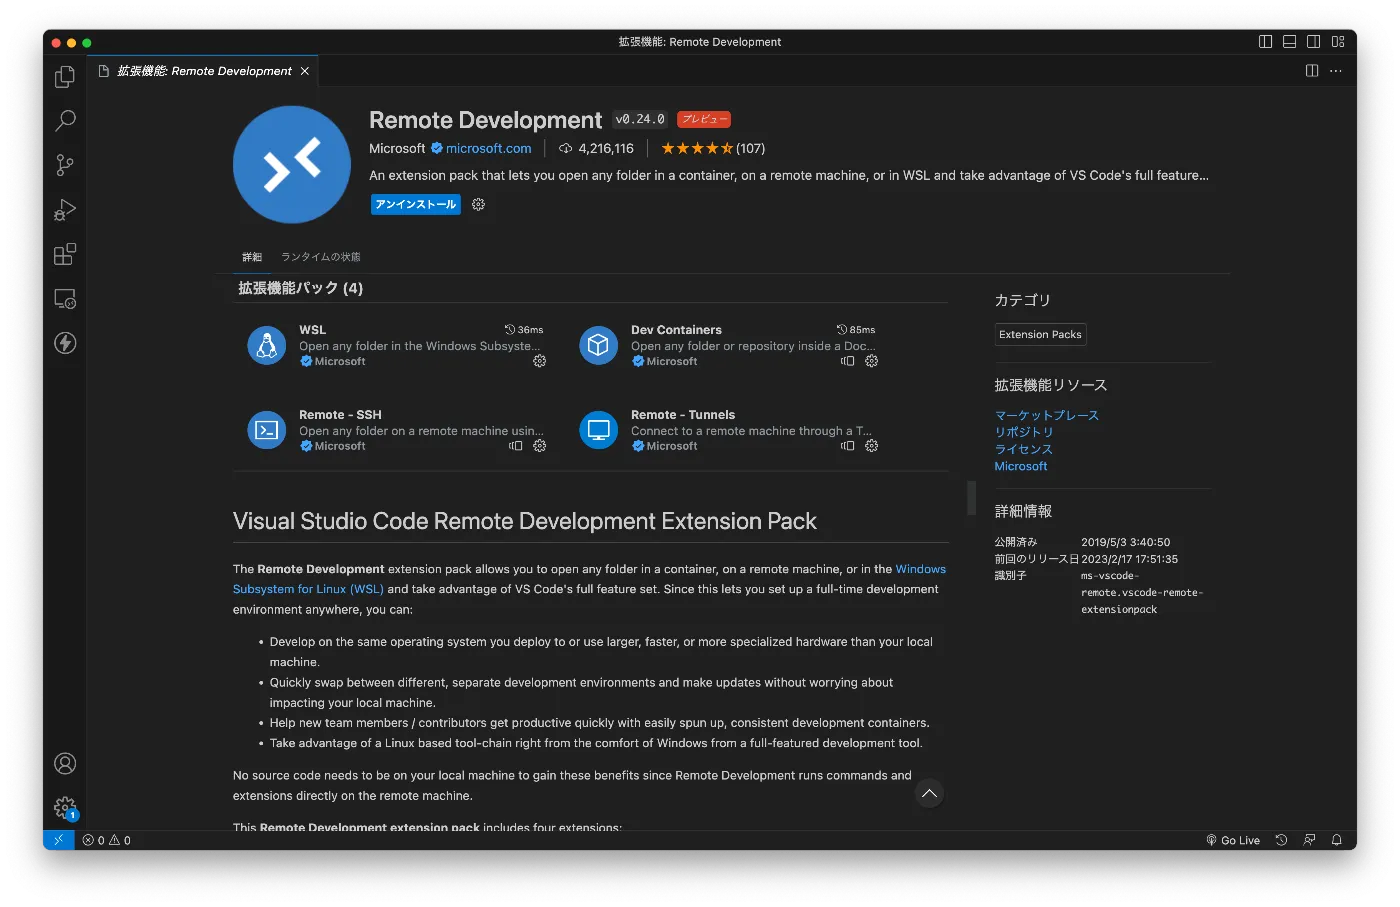Click remote indicator icon on Remote - SSH
Image resolution: width=1400 pixels, height=907 pixels.
(516, 446)
